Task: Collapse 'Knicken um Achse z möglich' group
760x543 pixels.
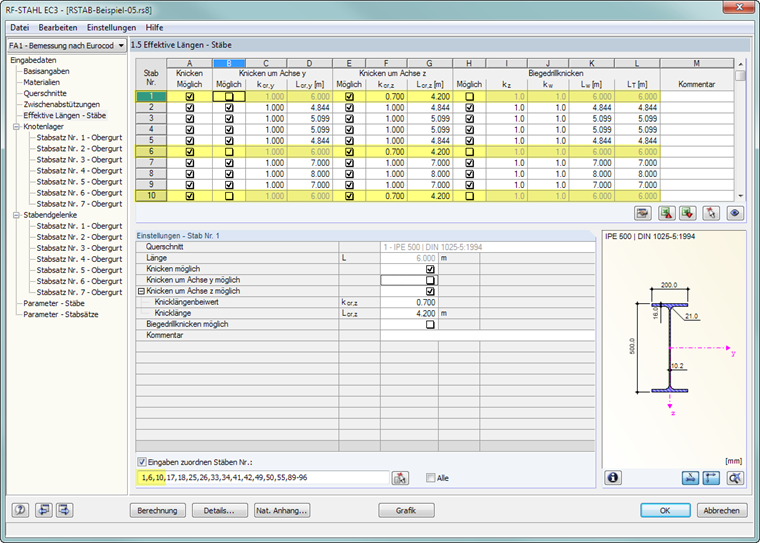Action: 141,291
